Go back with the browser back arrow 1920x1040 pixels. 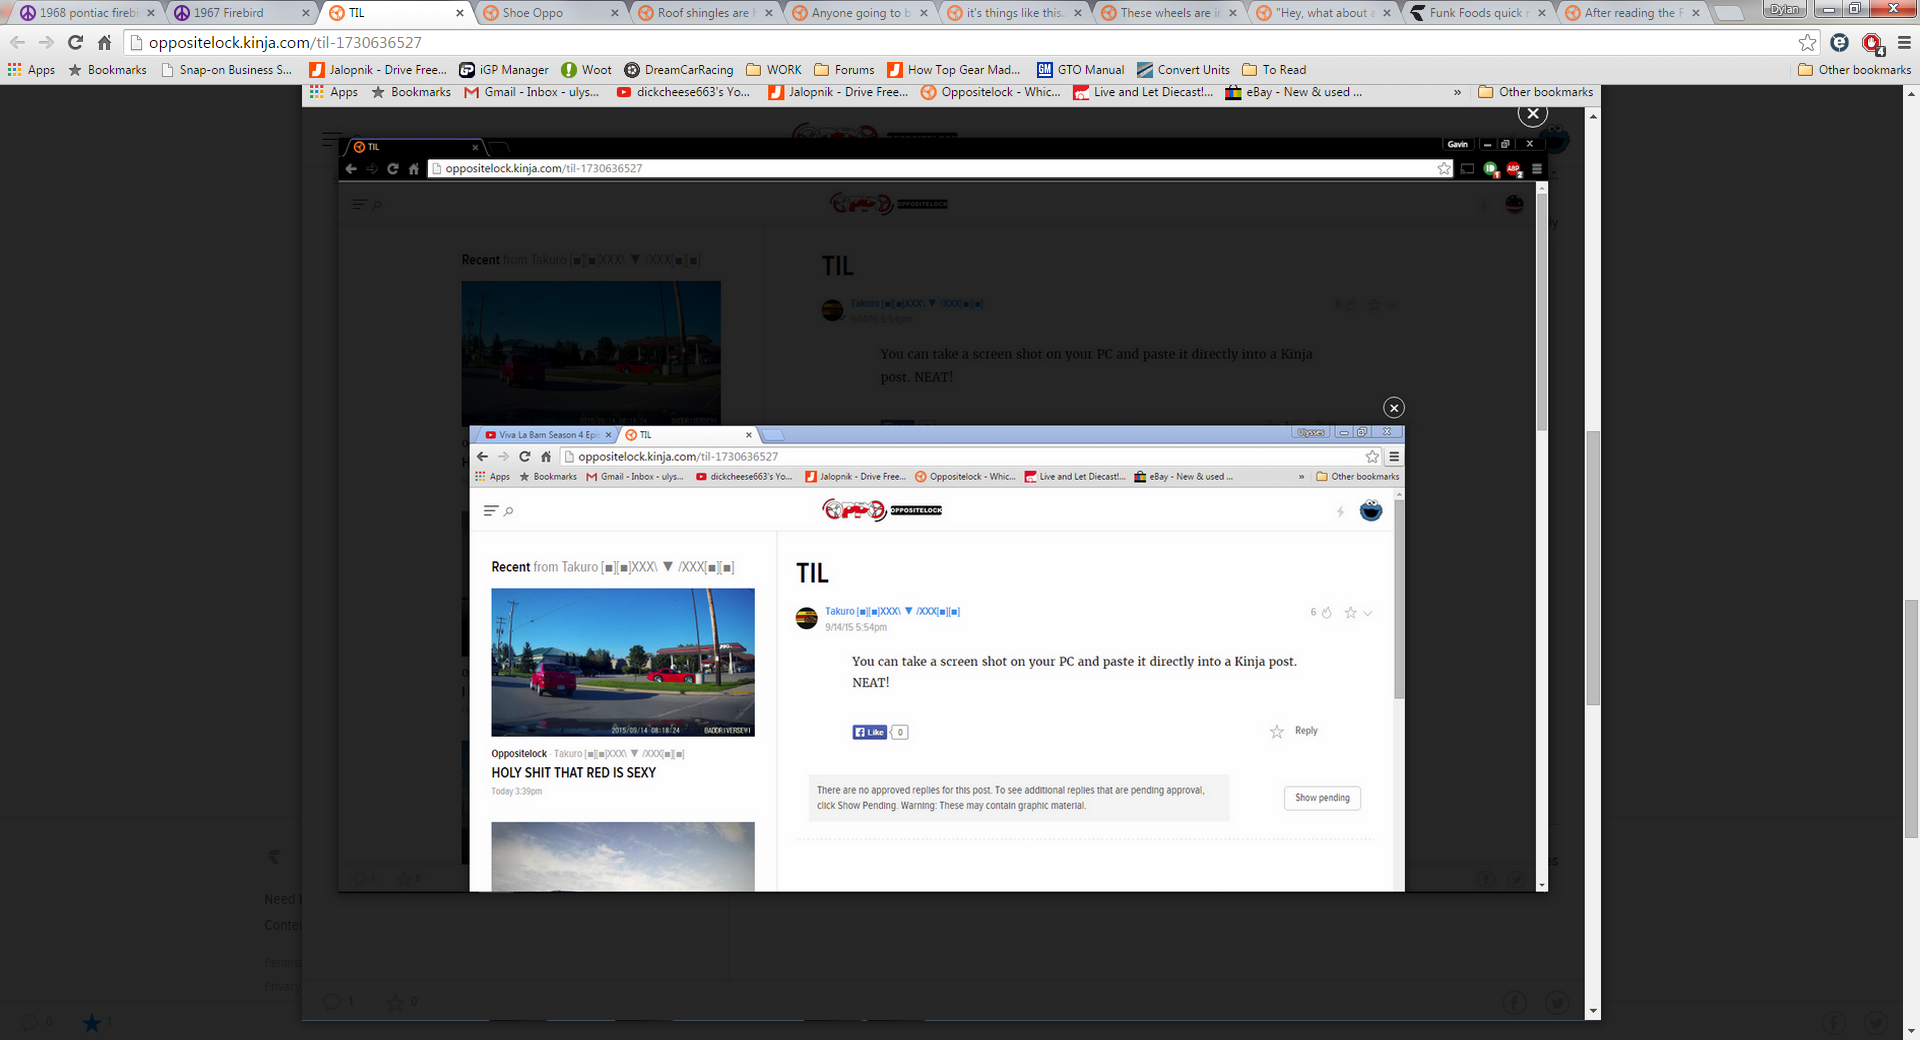(x=17, y=42)
